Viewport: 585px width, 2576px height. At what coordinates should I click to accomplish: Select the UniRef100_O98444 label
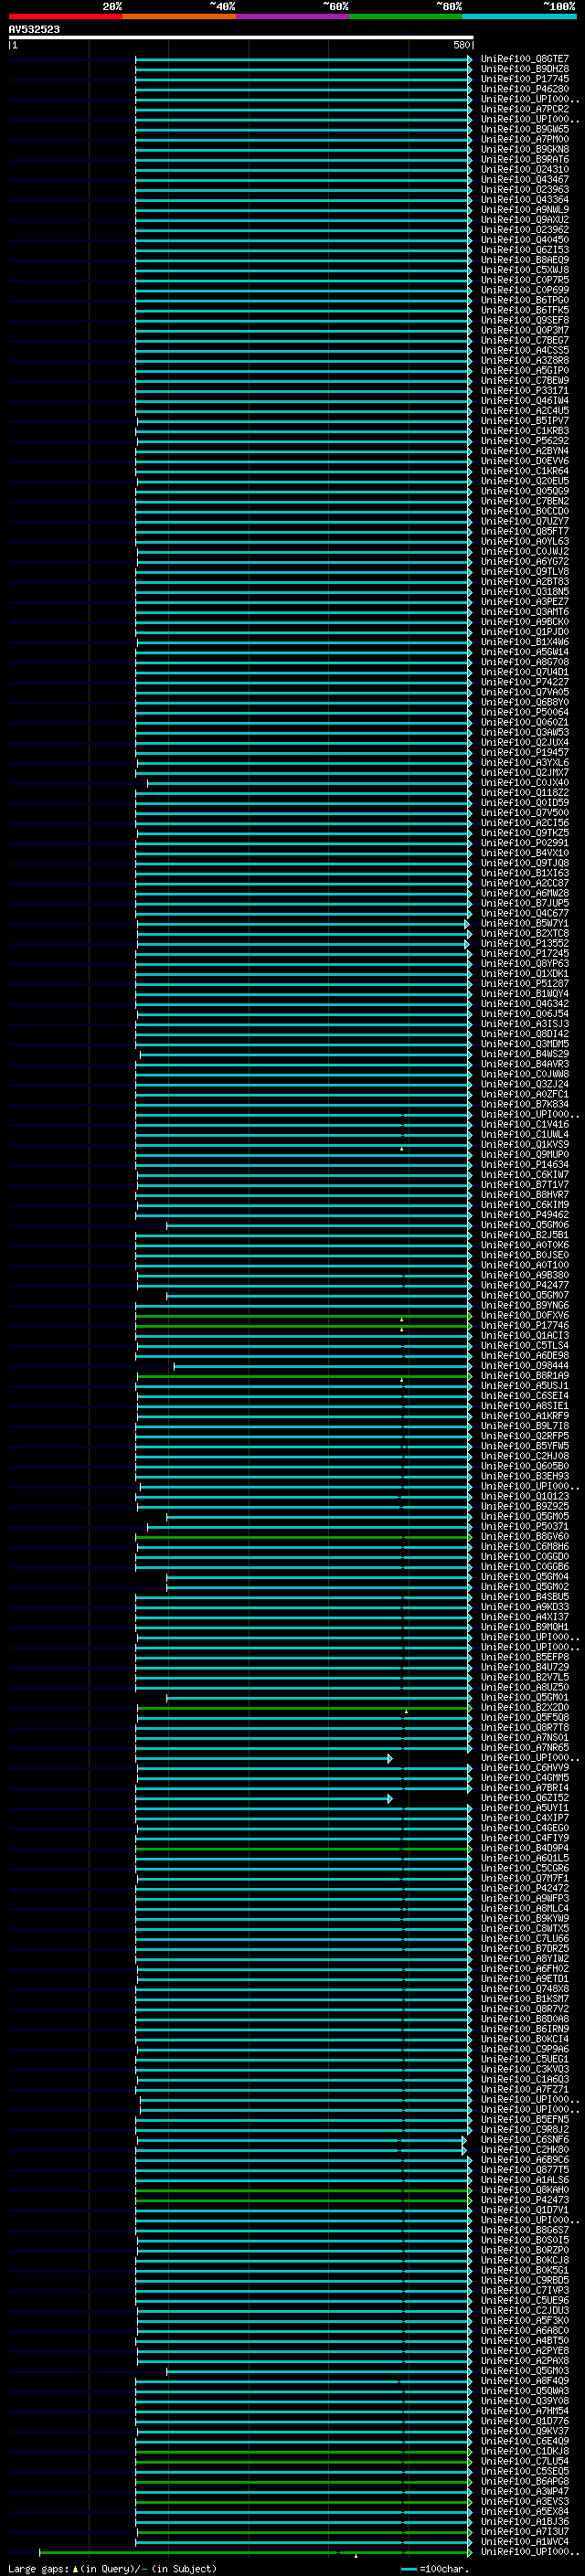point(525,1366)
